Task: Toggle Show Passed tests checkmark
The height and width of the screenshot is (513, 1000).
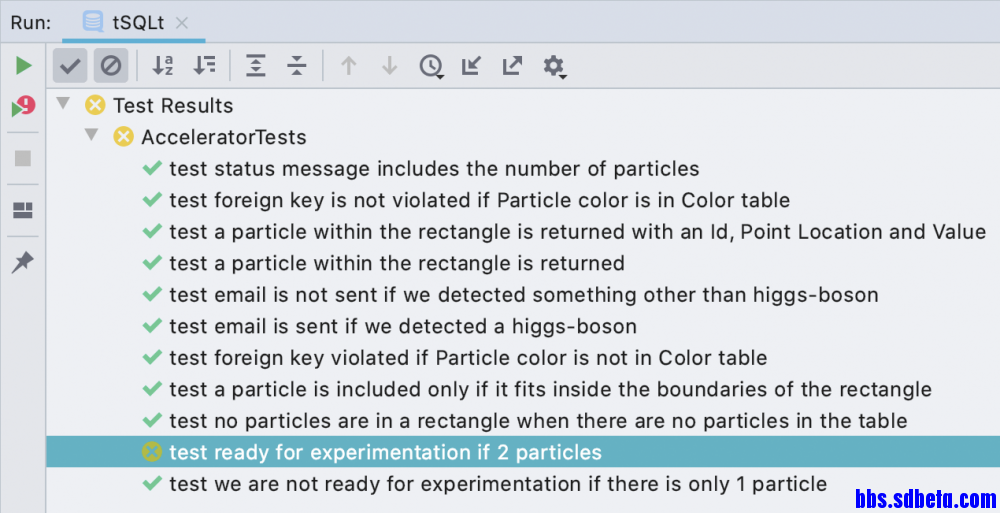Action: 70,65
